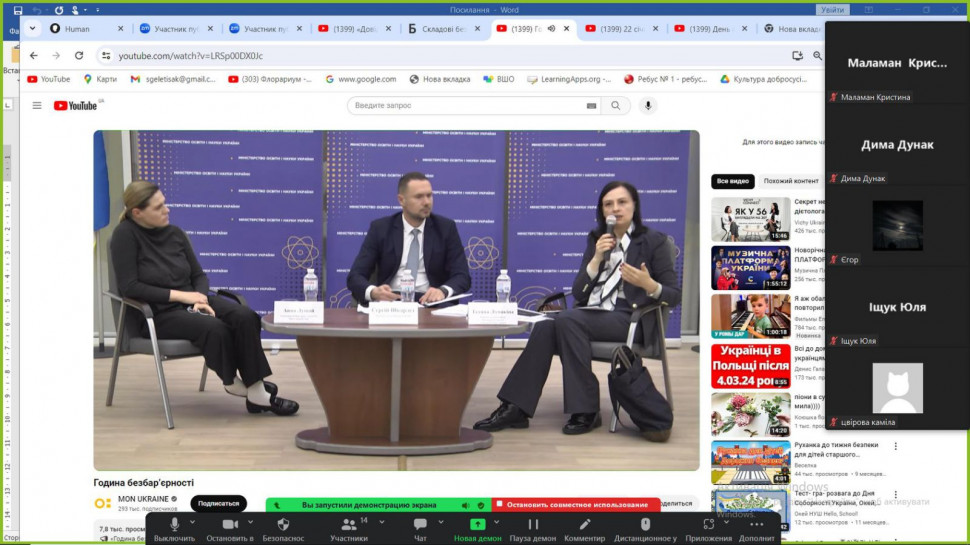Close the Human tab

tap(121, 28)
